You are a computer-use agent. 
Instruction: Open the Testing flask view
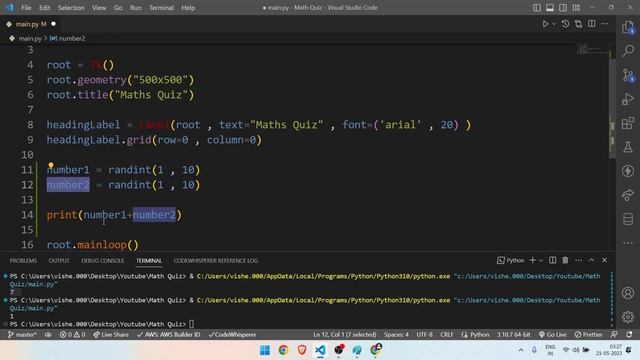(x=628, y=147)
